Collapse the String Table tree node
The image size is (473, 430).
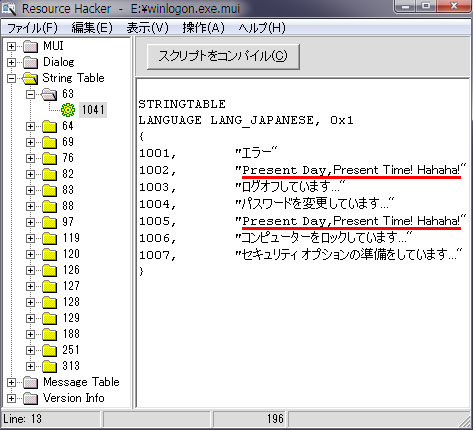[x=11, y=79]
